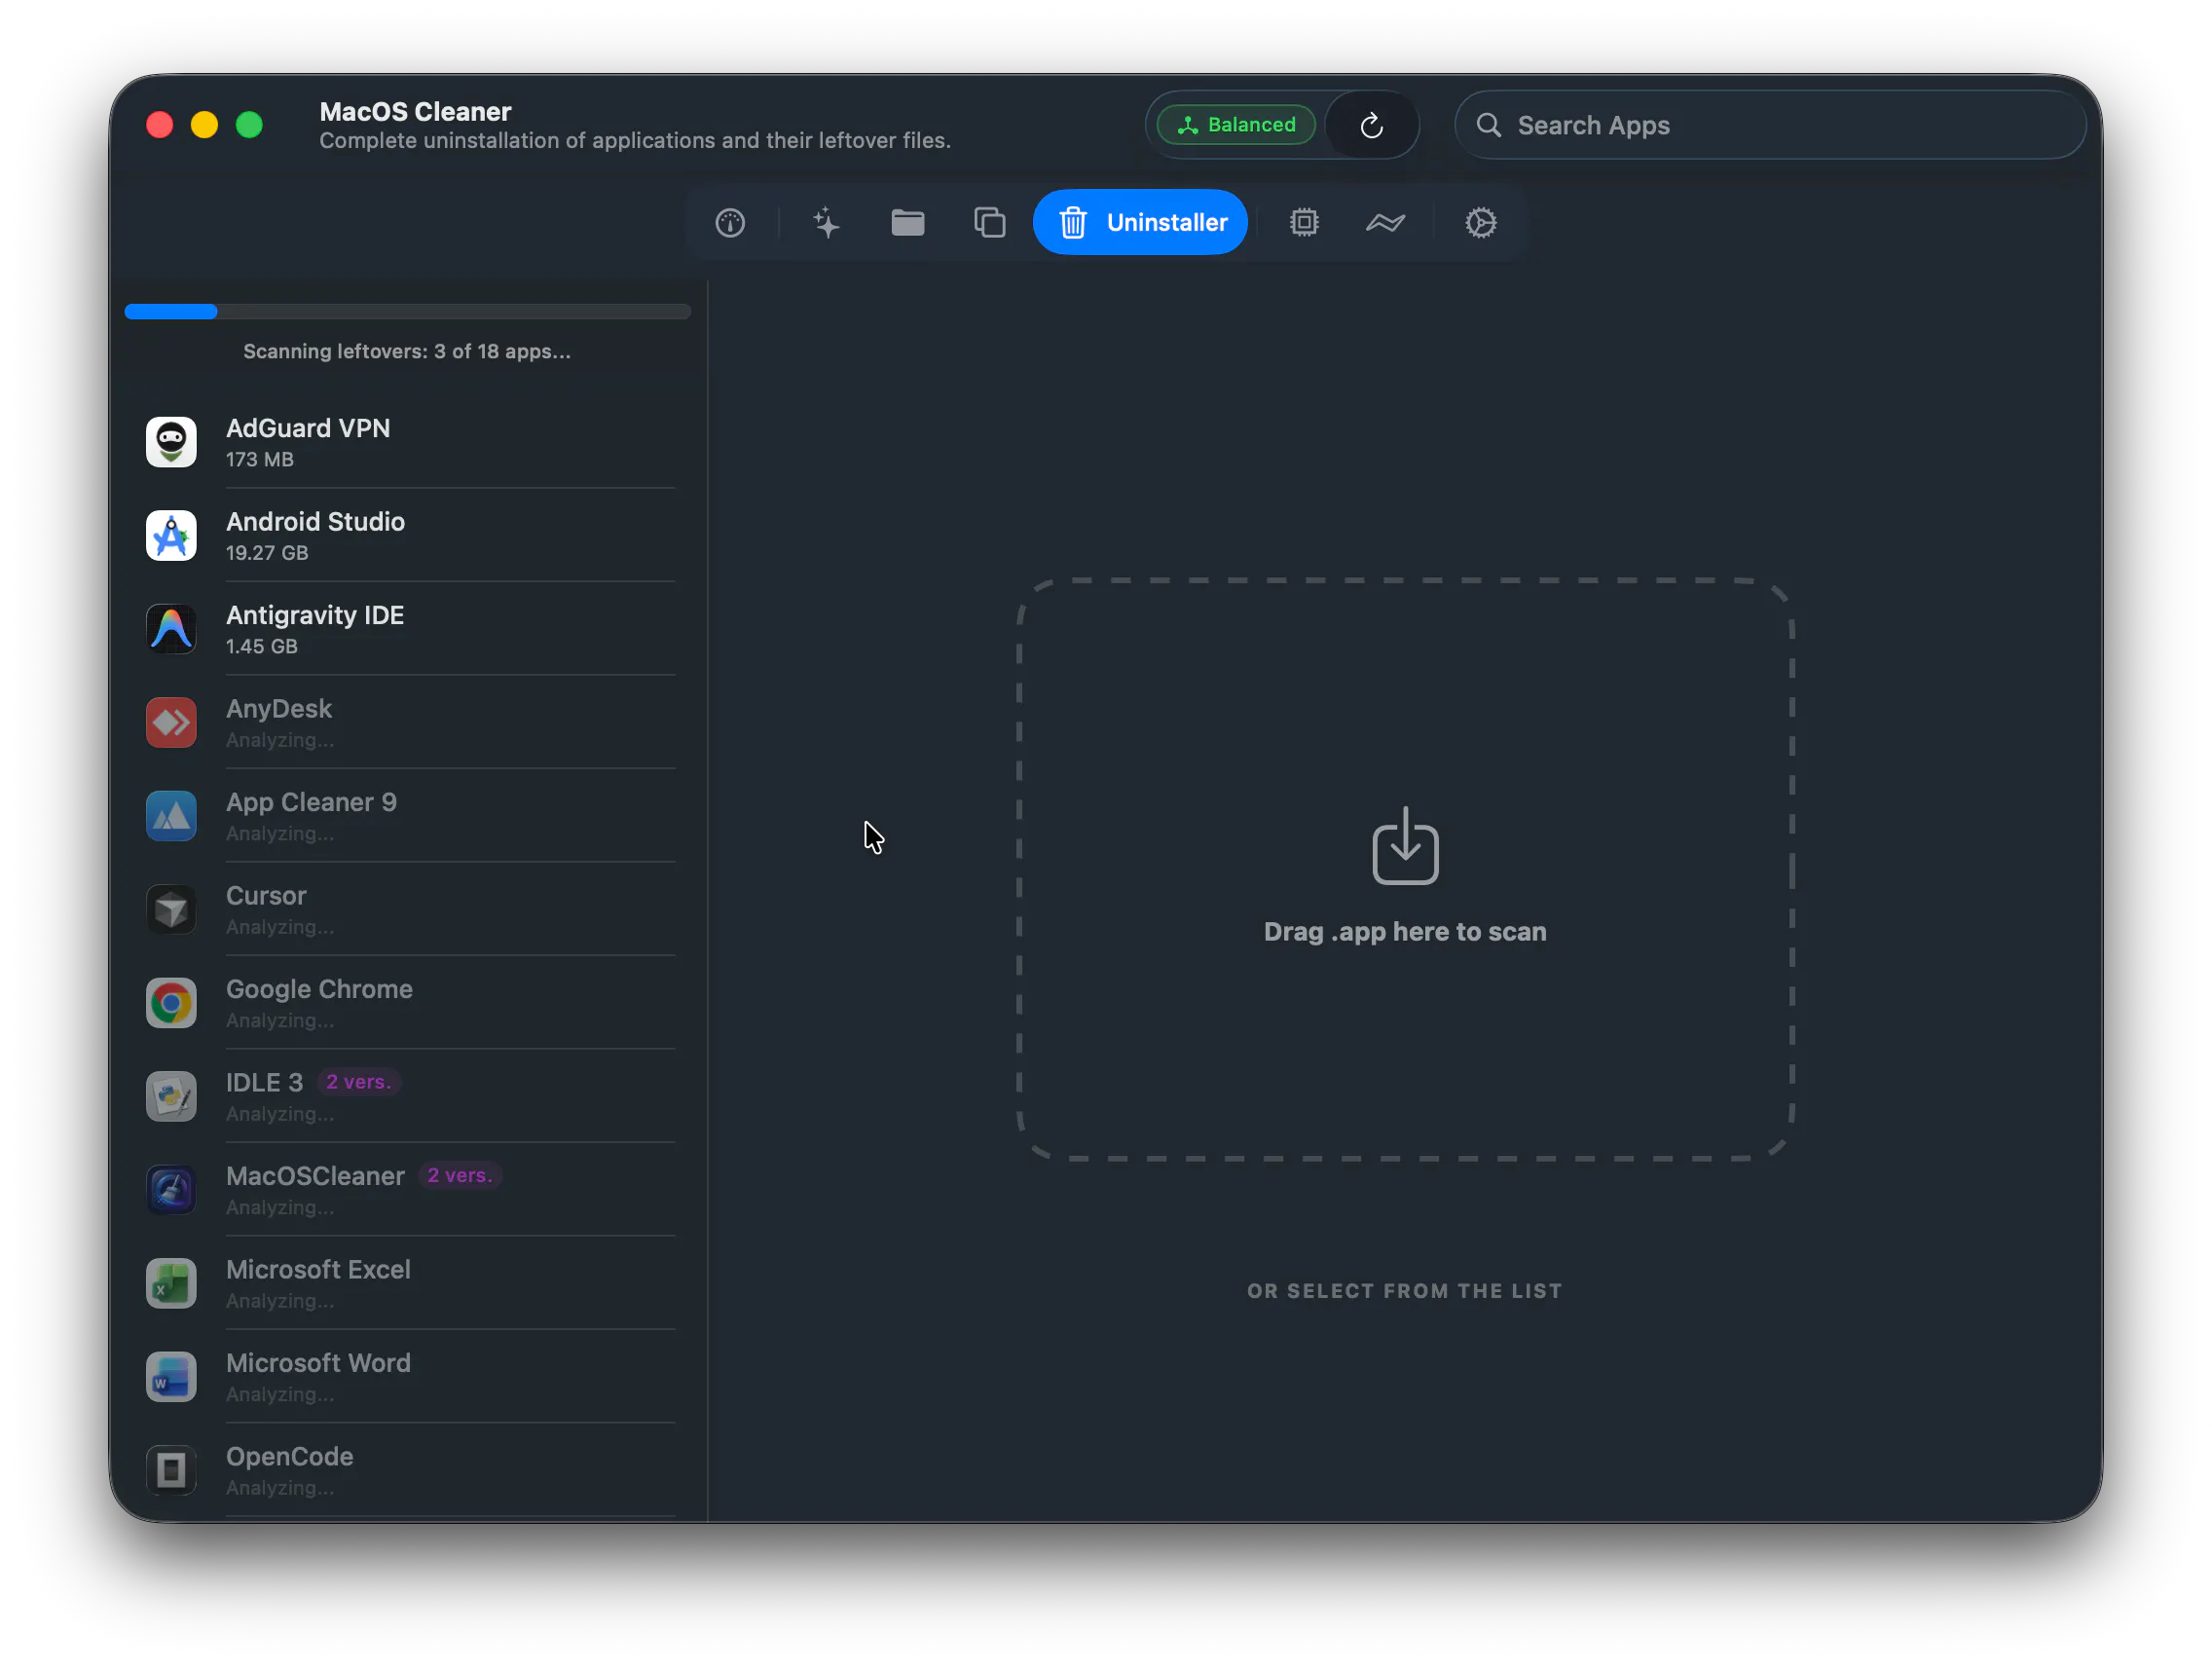Image resolution: width=2212 pixels, height=1667 pixels.
Task: Select Microsoft Word in the list
Action: pos(408,1377)
